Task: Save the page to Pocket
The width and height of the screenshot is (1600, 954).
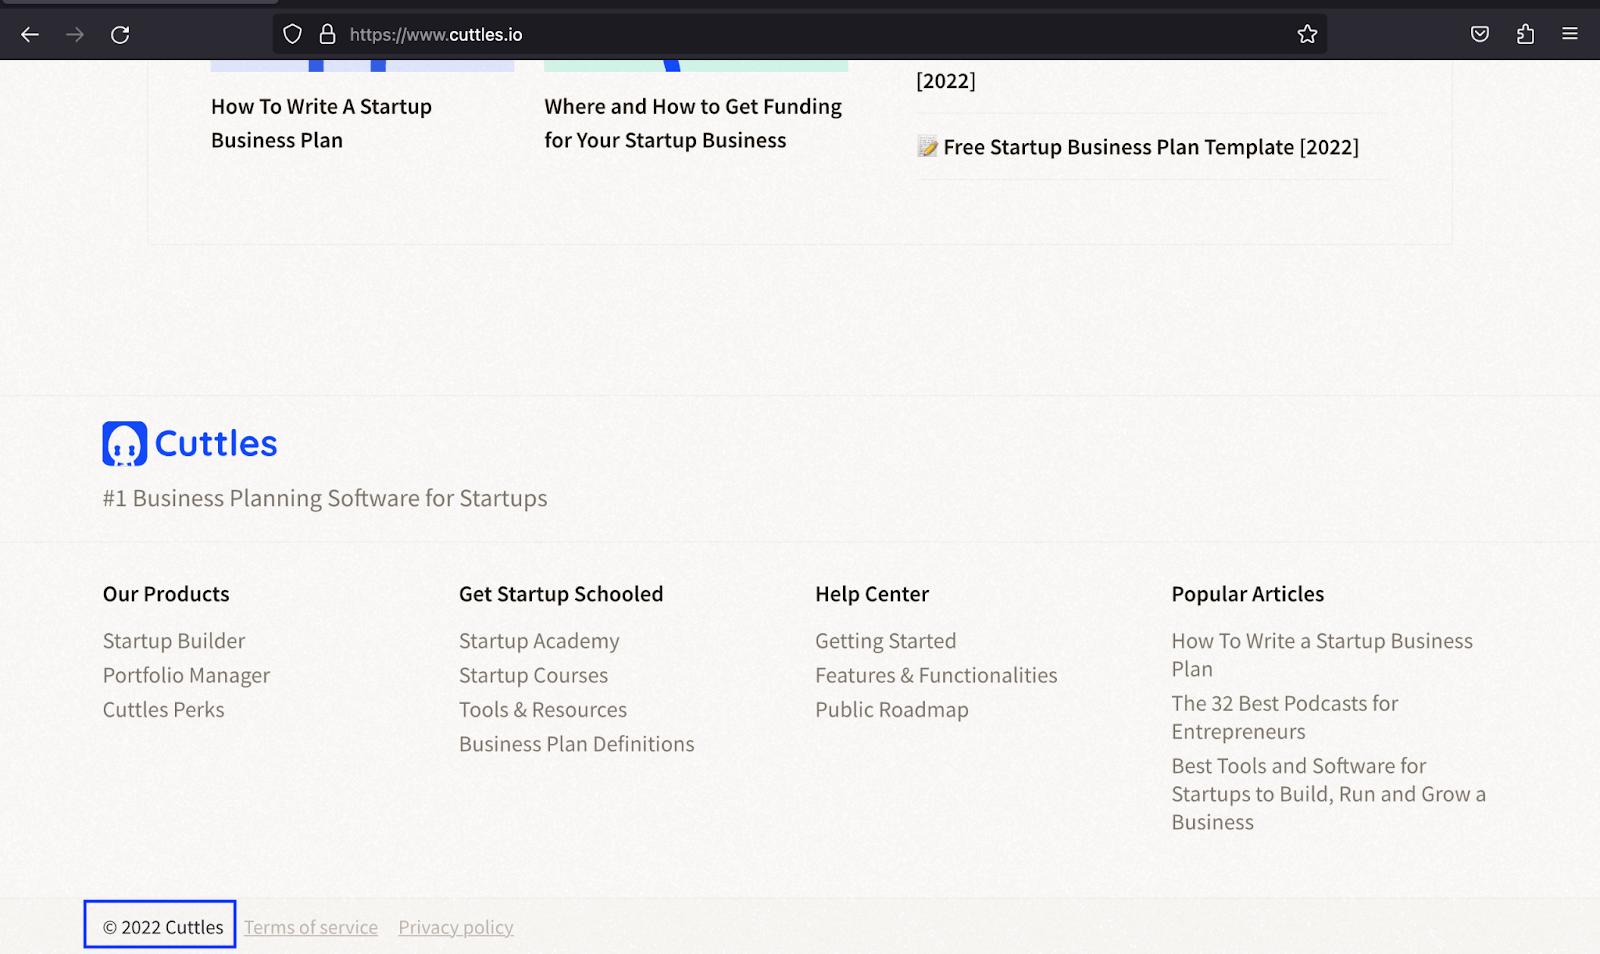Action: [x=1479, y=33]
